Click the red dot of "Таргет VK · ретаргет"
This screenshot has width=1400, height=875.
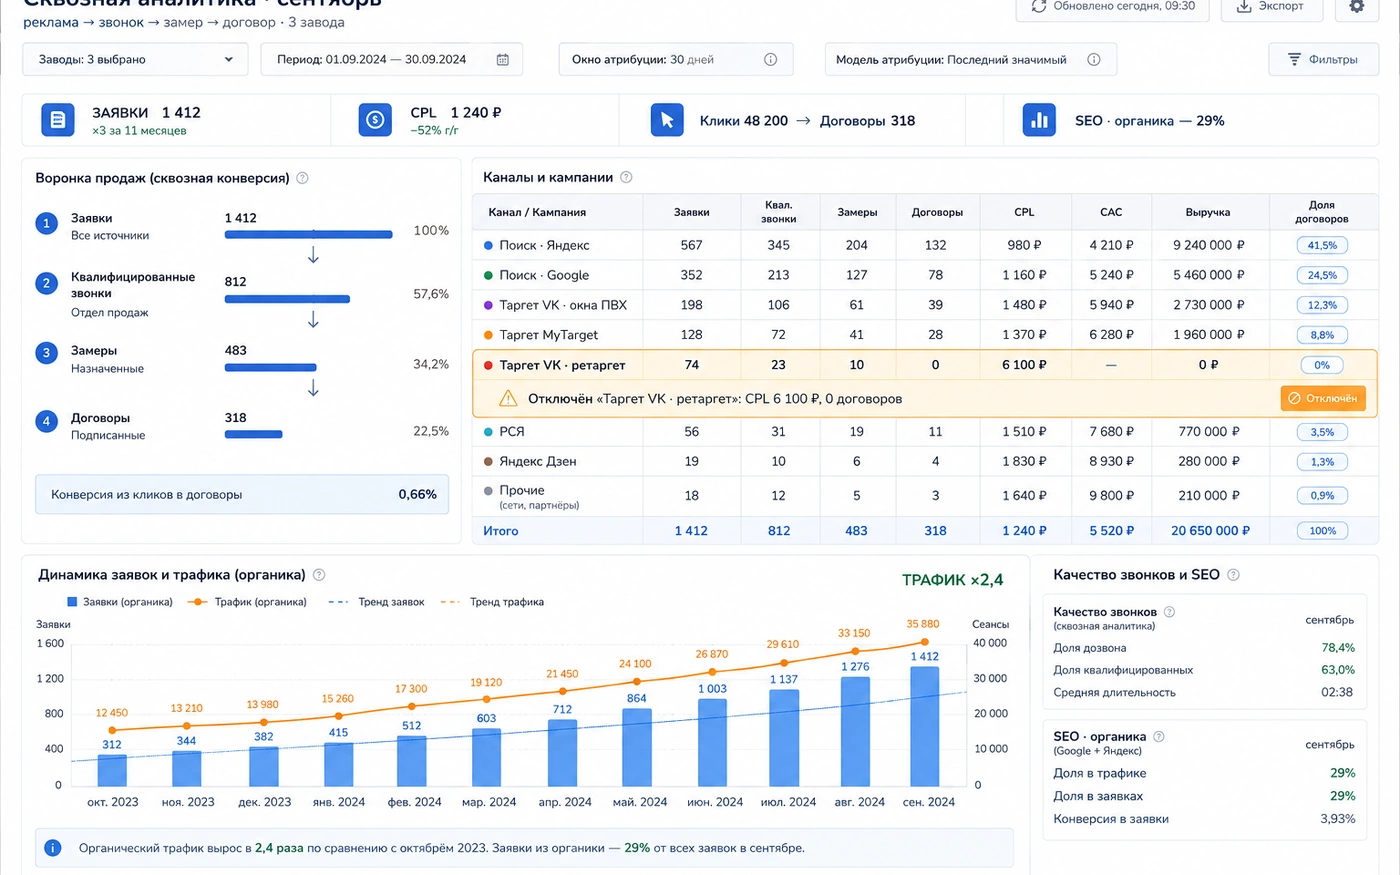[488, 365]
